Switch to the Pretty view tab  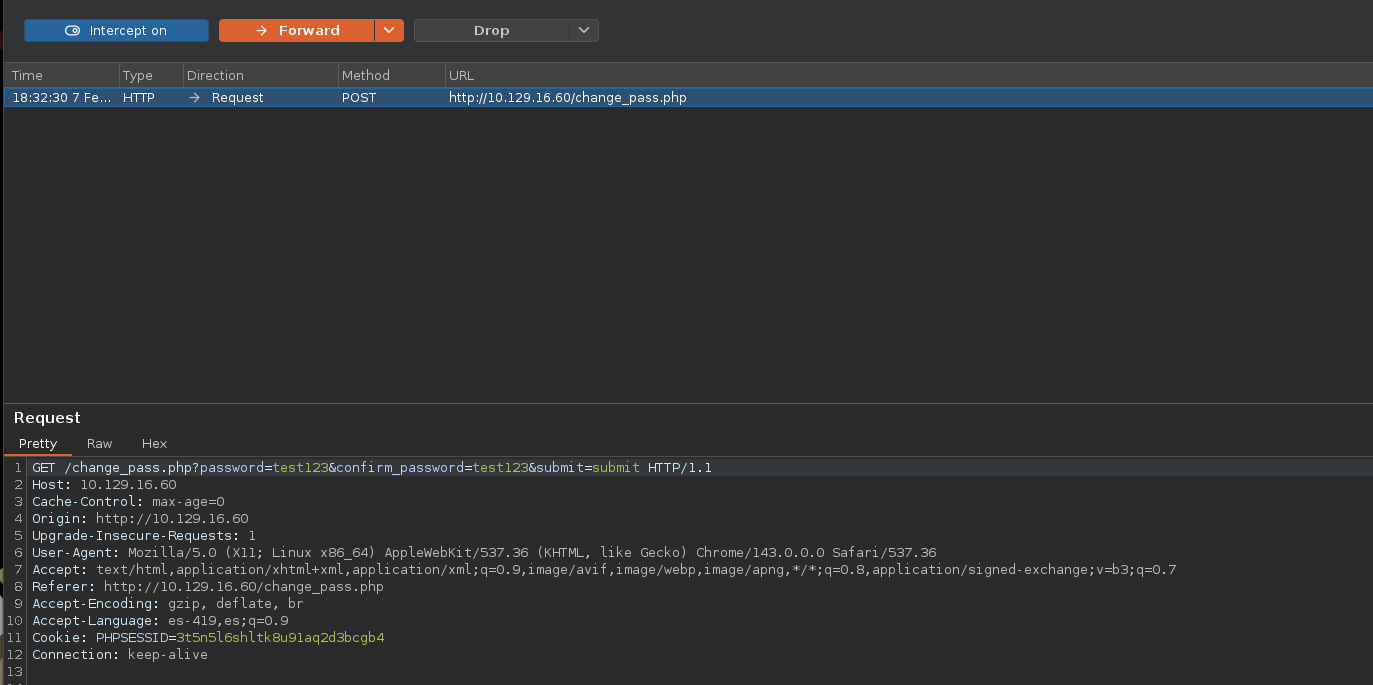pos(38,444)
